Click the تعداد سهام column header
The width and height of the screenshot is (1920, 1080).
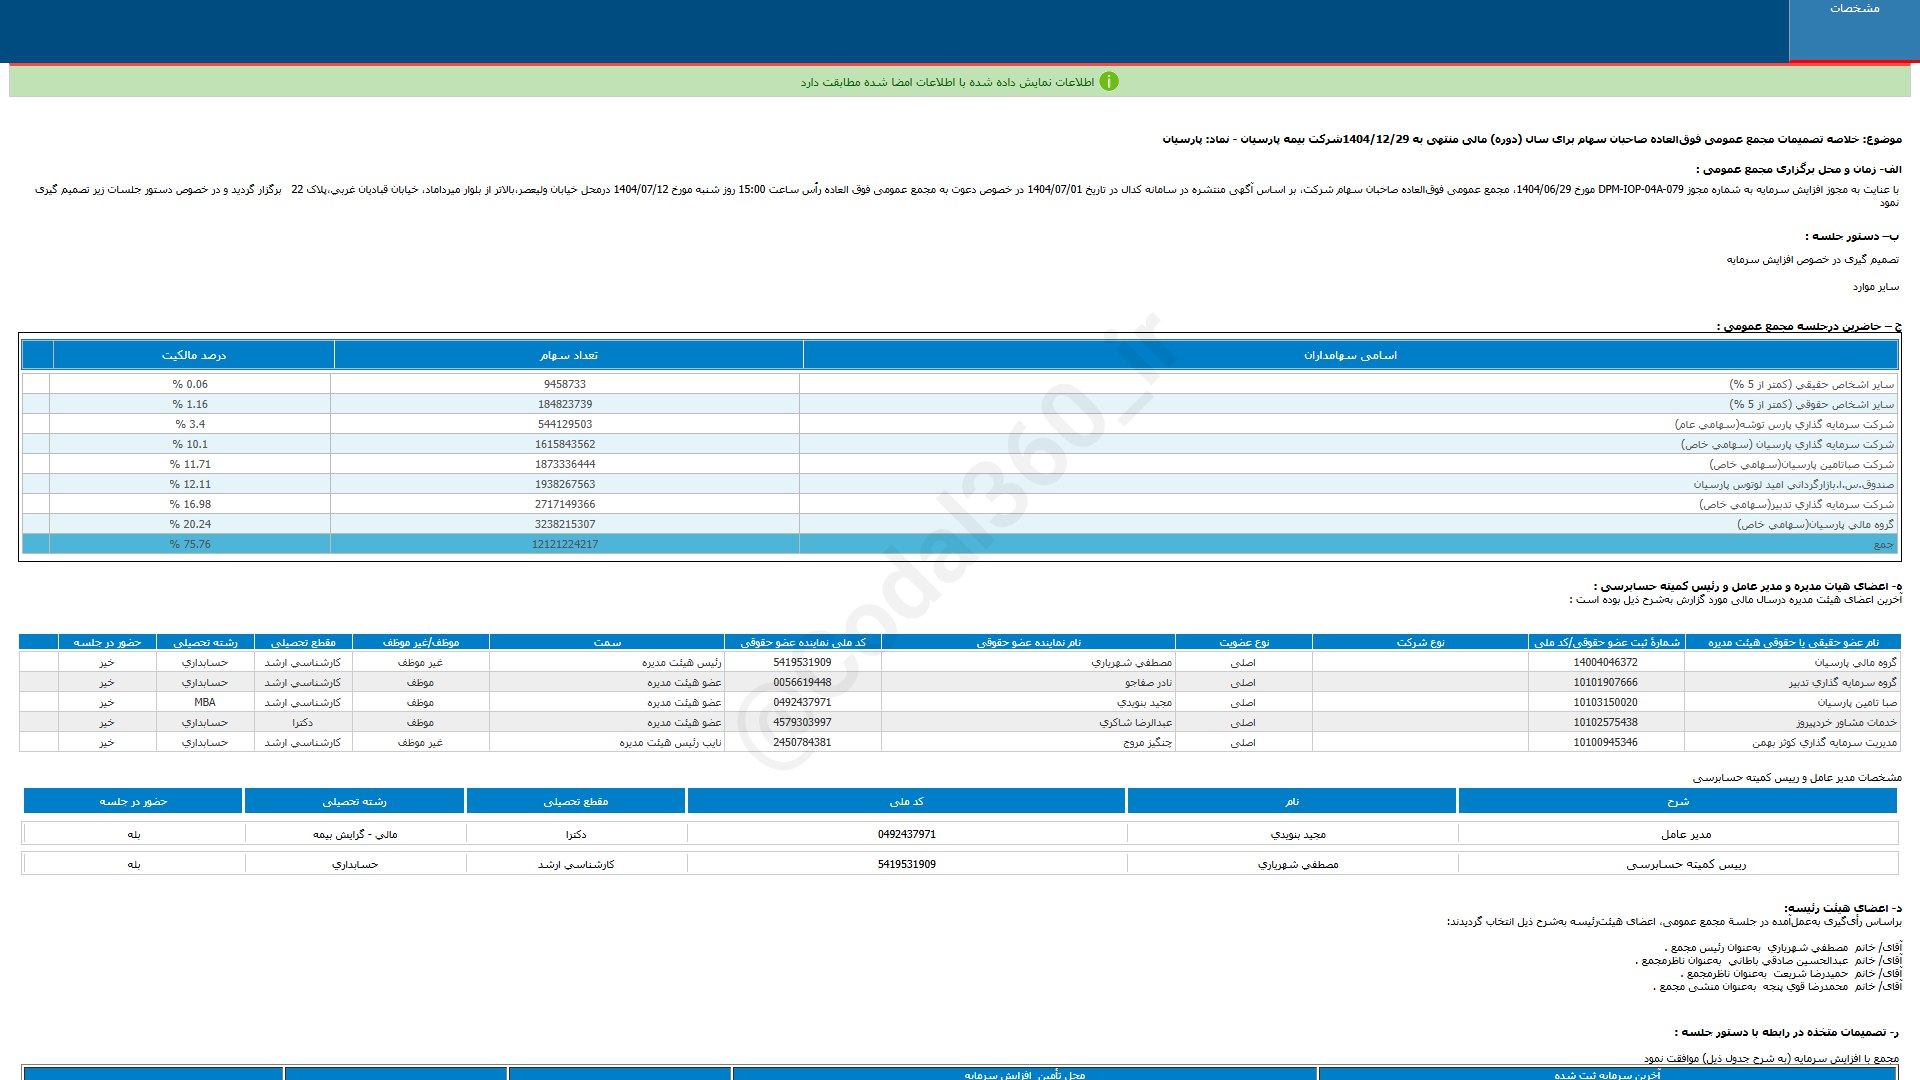(x=568, y=355)
